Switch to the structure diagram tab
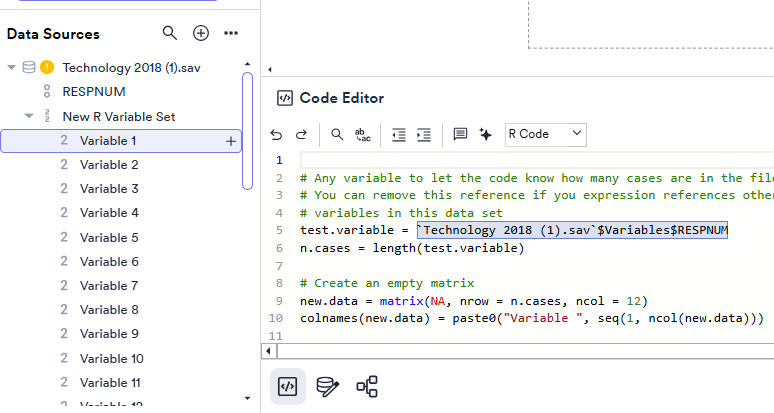The height and width of the screenshot is (413, 774). click(367, 386)
